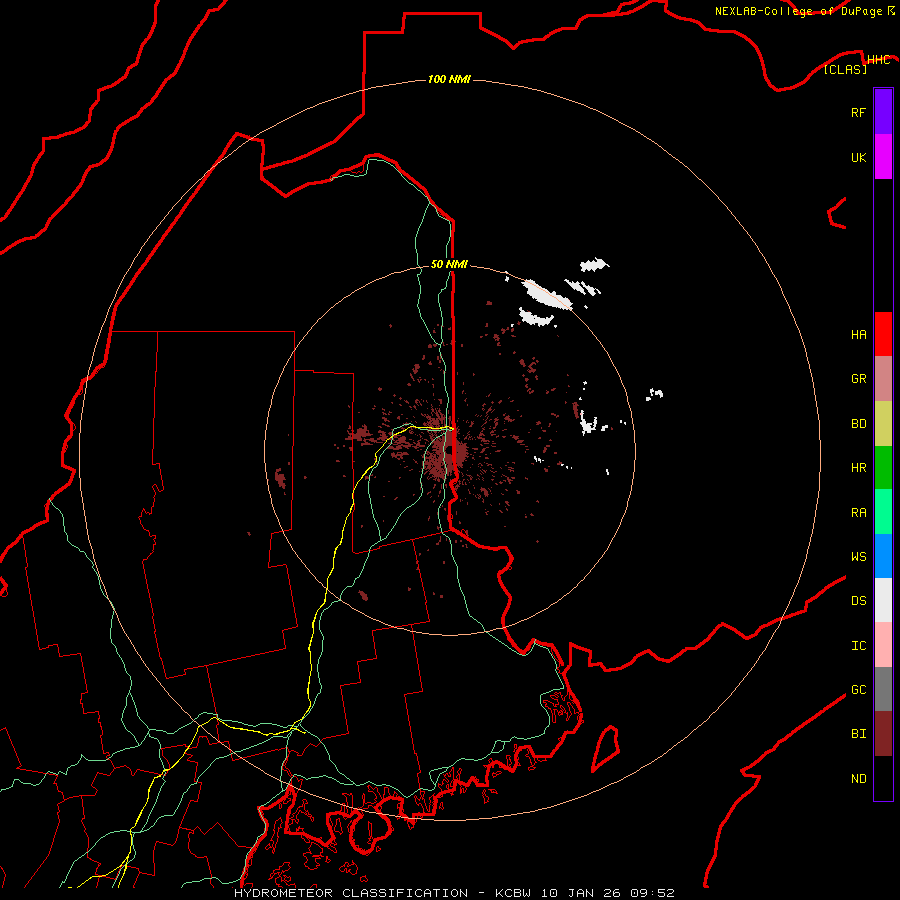Click the 'HHC' product code text
This screenshot has height=900, width=900.
click(878, 60)
